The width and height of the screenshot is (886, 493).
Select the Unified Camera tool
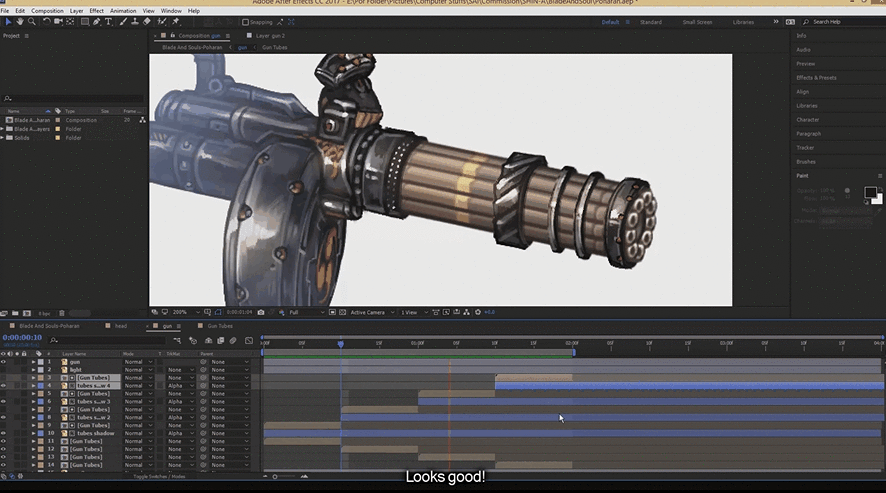pos(58,21)
